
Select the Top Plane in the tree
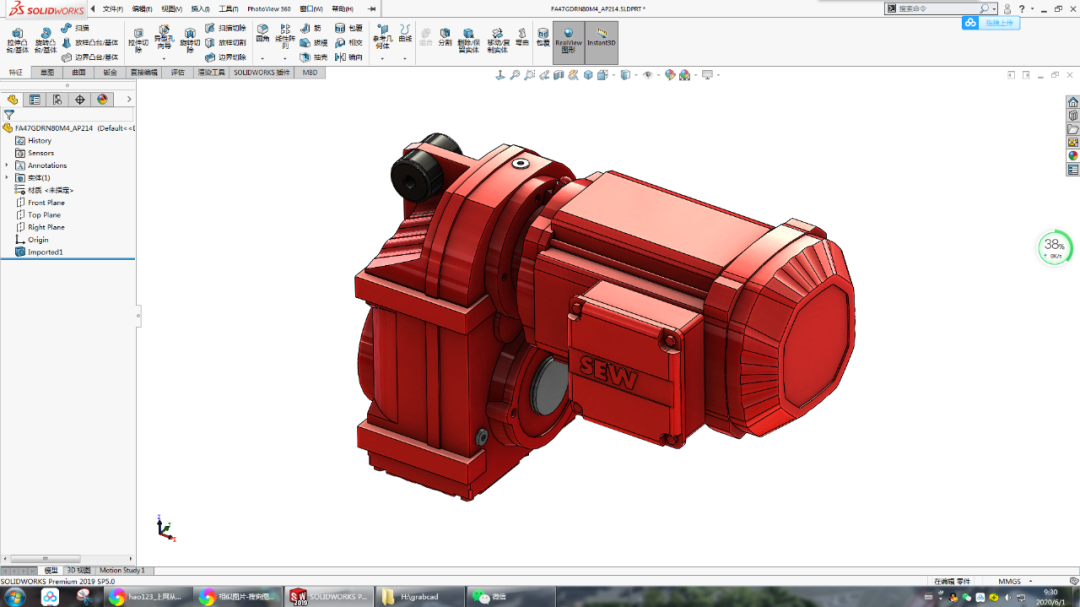[x=38, y=215]
